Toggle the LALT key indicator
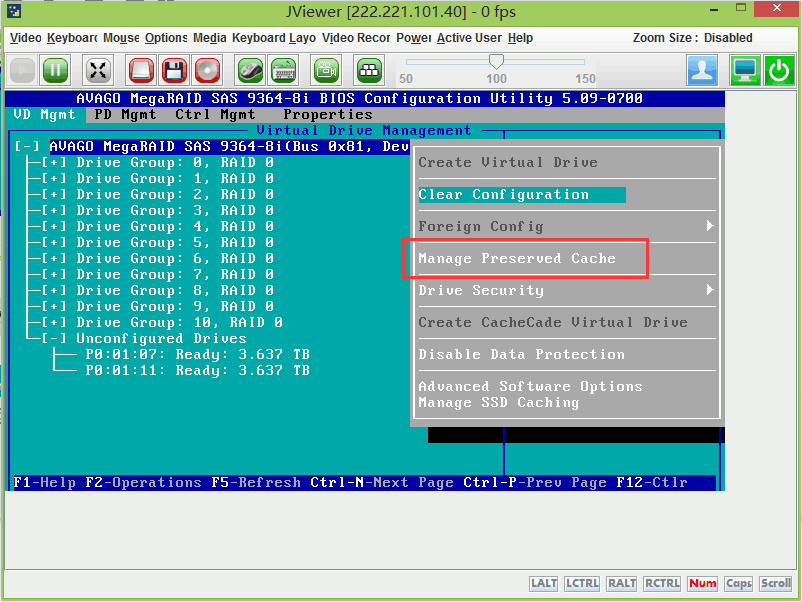Screen dimensions: 802x602 (543, 583)
